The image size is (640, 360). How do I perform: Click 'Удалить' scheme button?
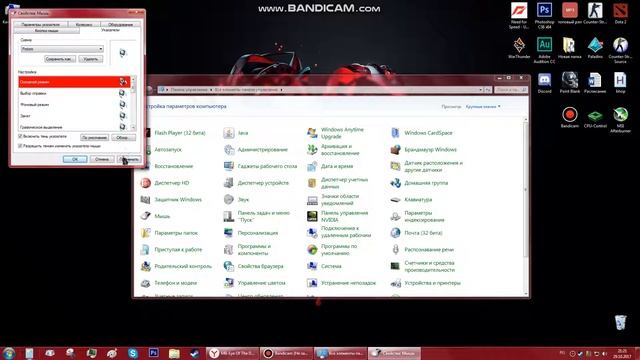click(x=91, y=59)
